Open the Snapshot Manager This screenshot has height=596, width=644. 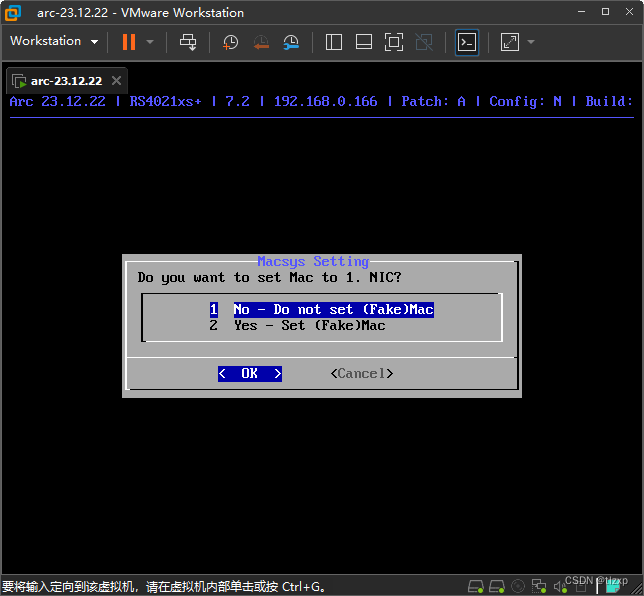291,42
